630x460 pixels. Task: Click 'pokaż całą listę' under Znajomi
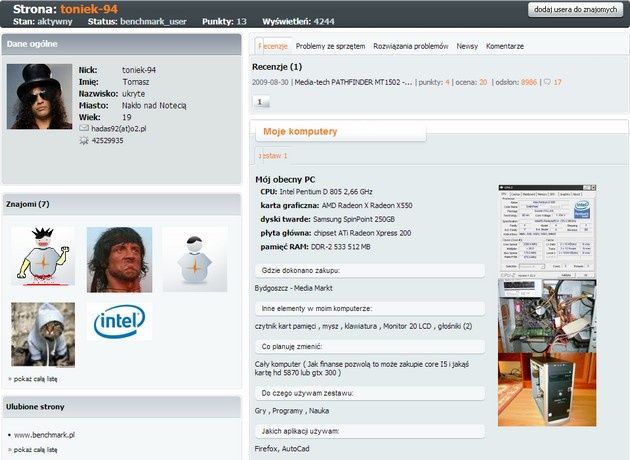click(35, 379)
